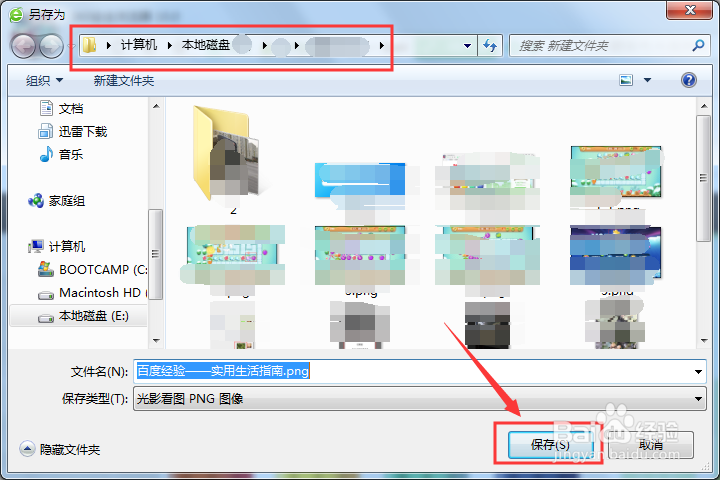720x480 pixels.
Task: Click navigation pane scroll down arrow
Action: pos(156,340)
